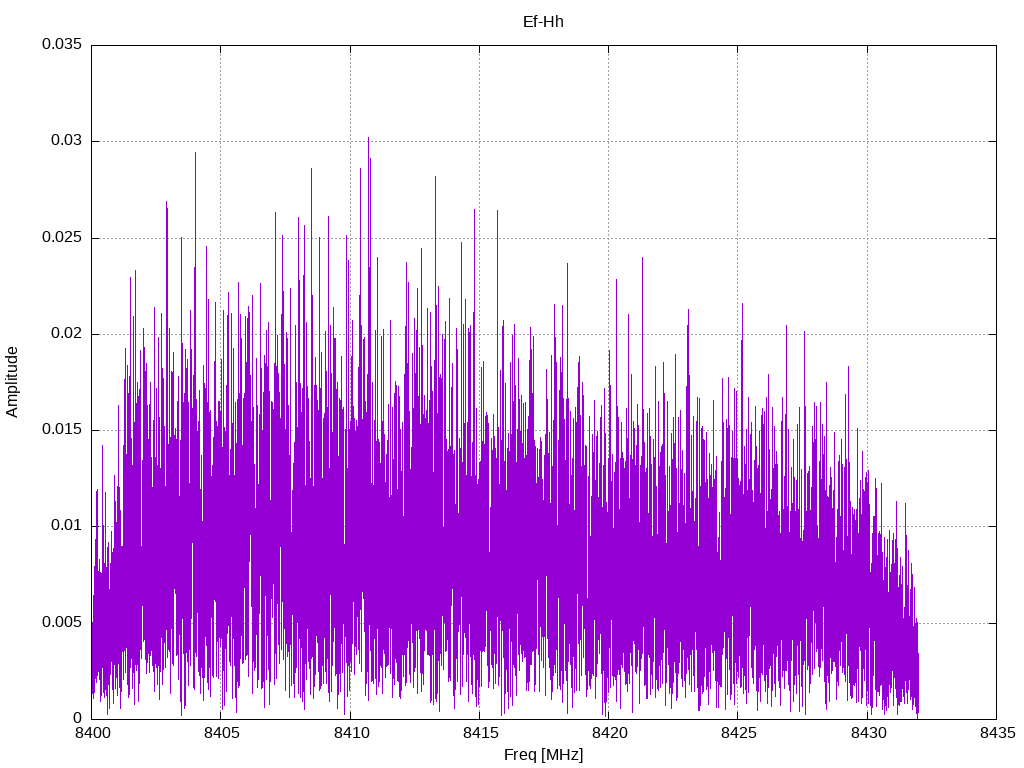This screenshot has height=768, width=1024.
Task: Click the tallest spectrum peak above 0.03
Action: point(368,140)
